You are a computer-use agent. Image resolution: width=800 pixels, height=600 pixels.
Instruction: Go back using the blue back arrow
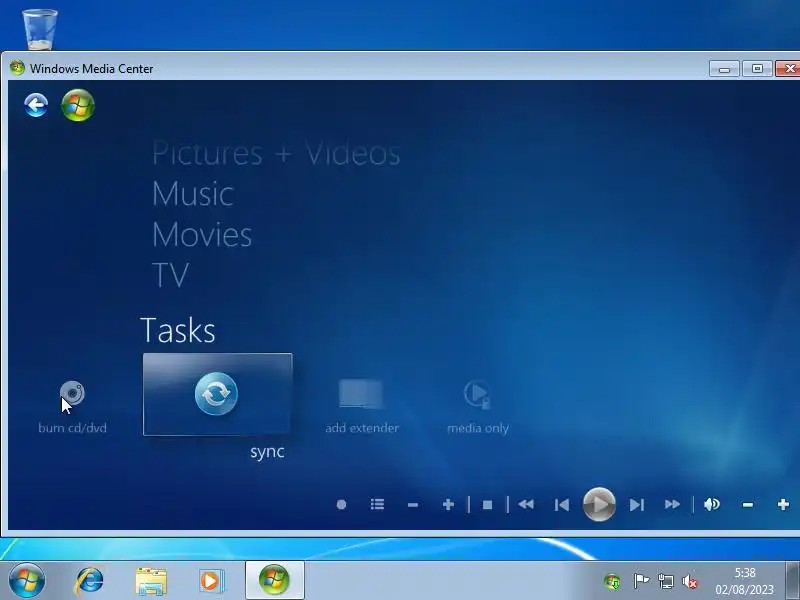36,105
